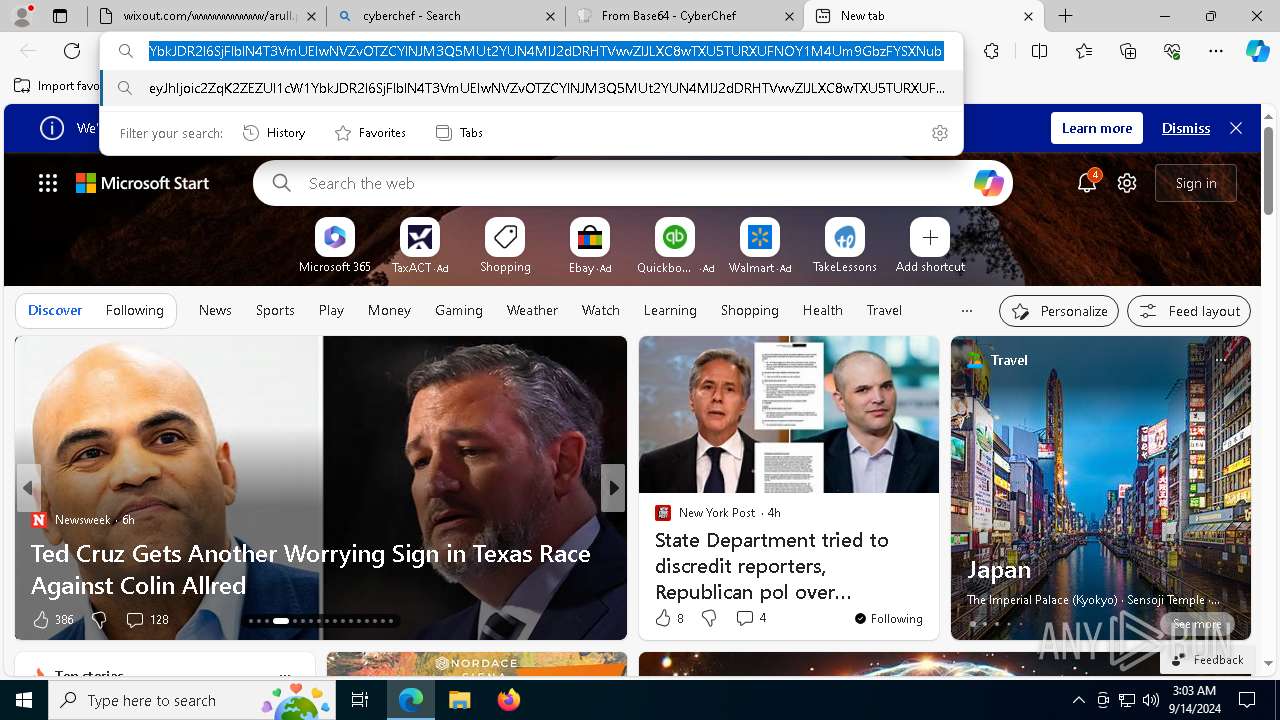Switch to From Base64 - CyberChef tab
This screenshot has height=720, width=1280.
[685, 16]
